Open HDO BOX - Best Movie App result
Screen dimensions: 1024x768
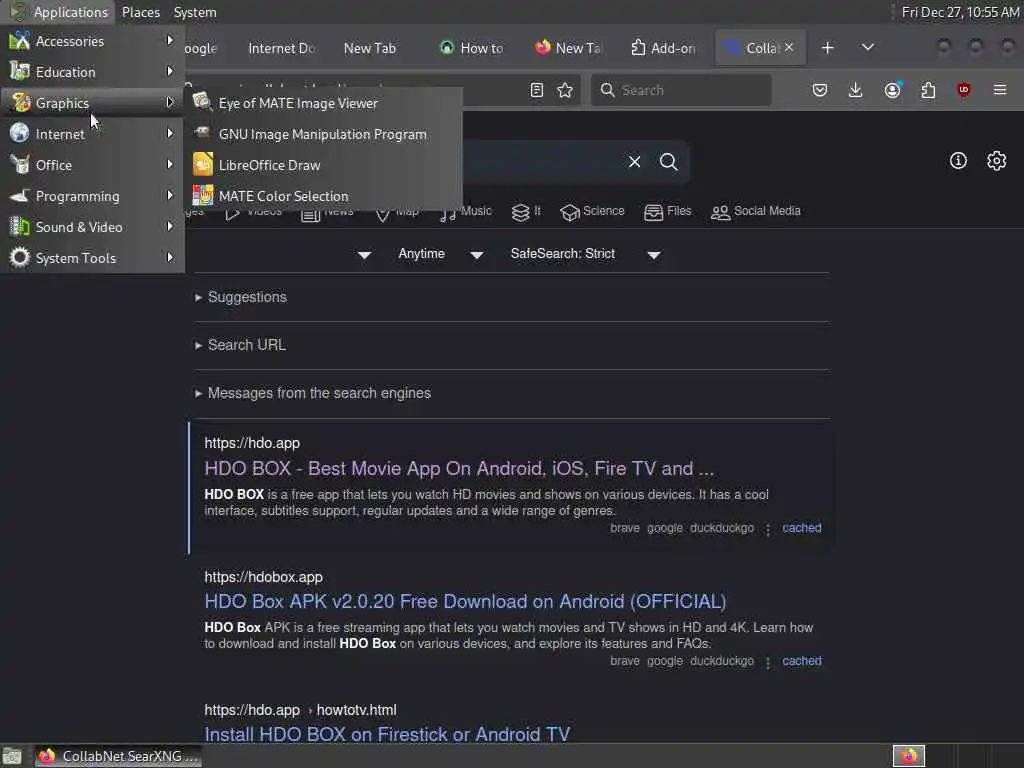459,468
